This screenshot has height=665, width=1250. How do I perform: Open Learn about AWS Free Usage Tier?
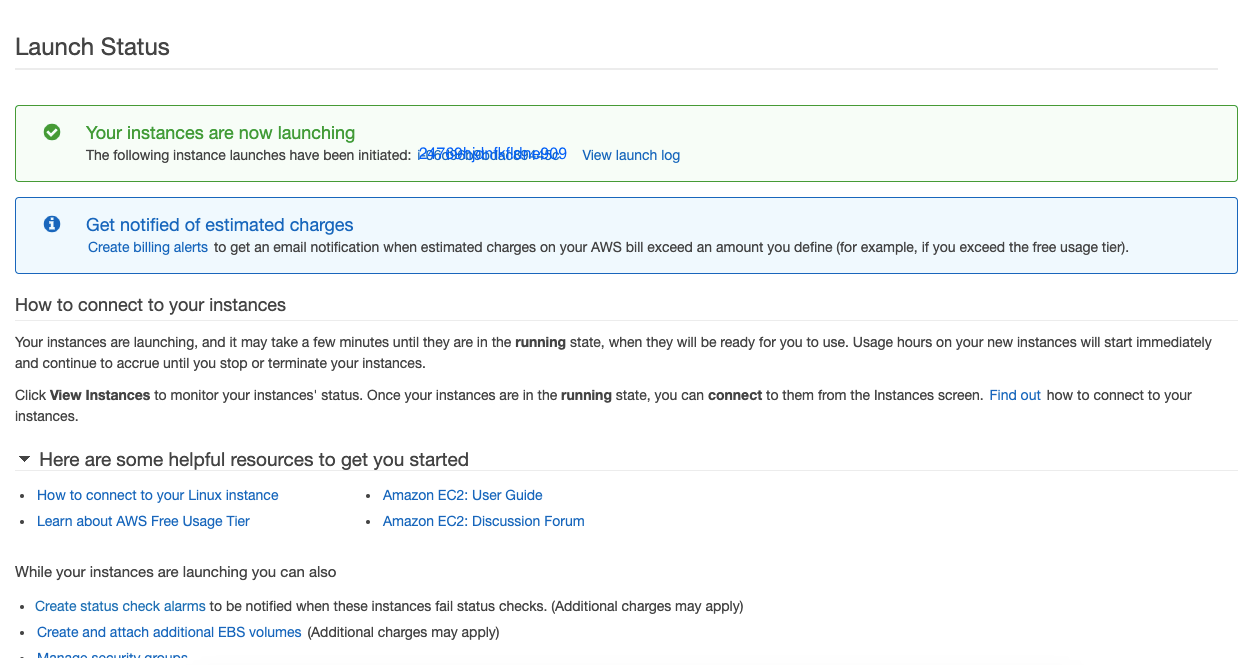coord(143,521)
